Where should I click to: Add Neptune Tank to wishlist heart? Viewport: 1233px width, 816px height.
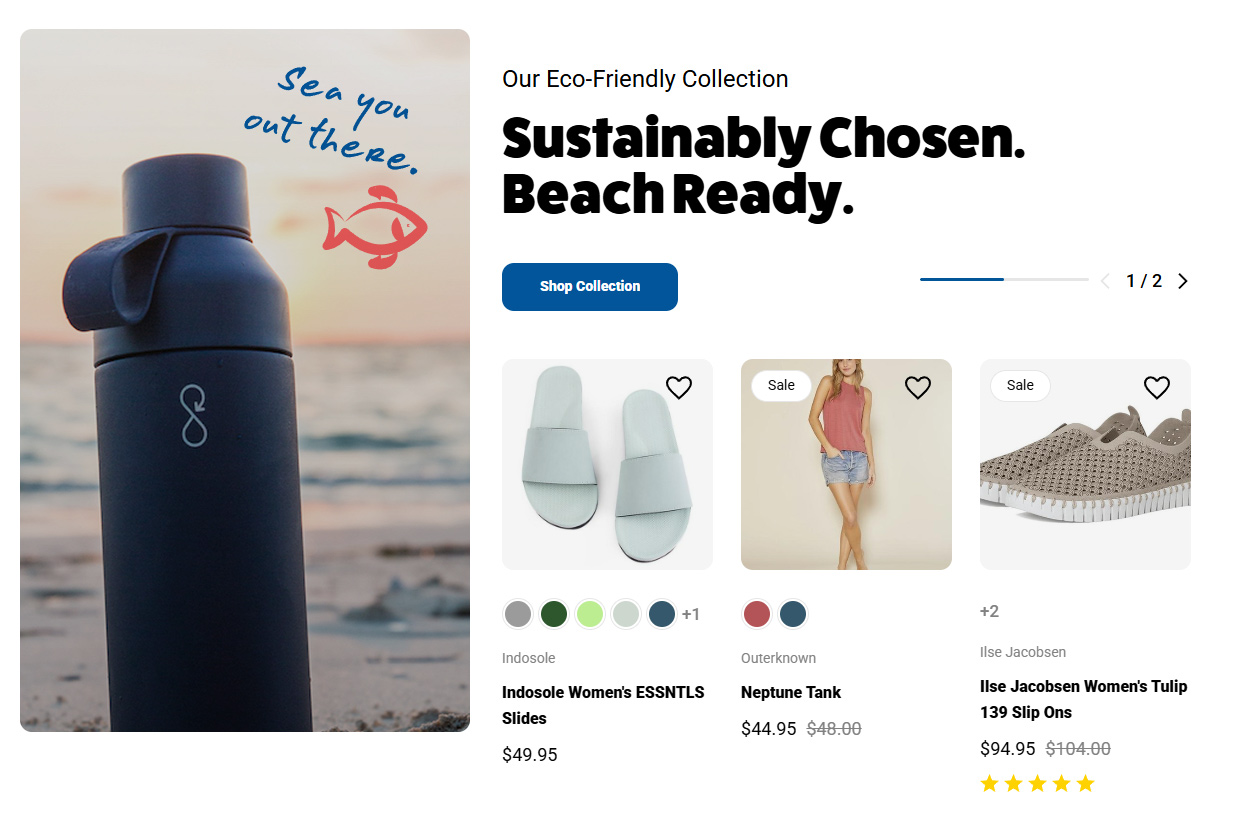[918, 388]
